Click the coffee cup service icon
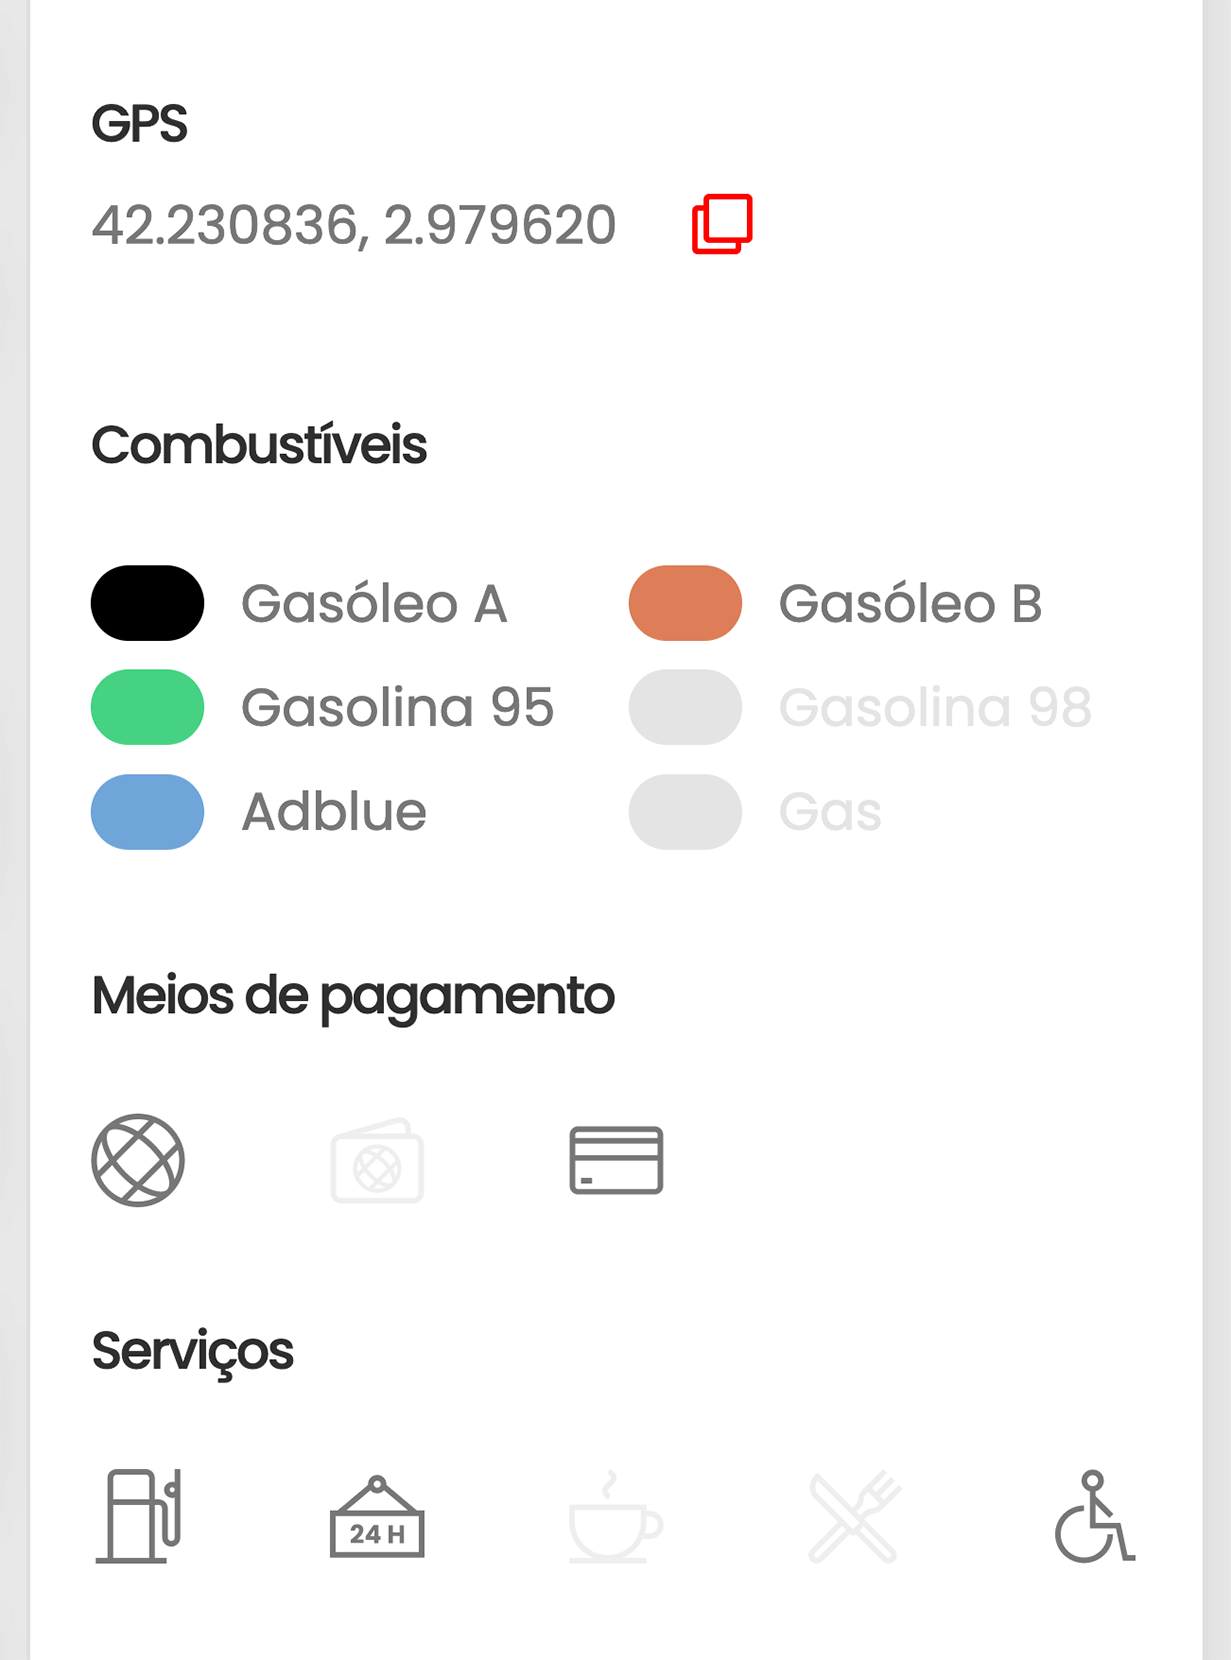This screenshot has height=1660, width=1231. pos(614,1518)
